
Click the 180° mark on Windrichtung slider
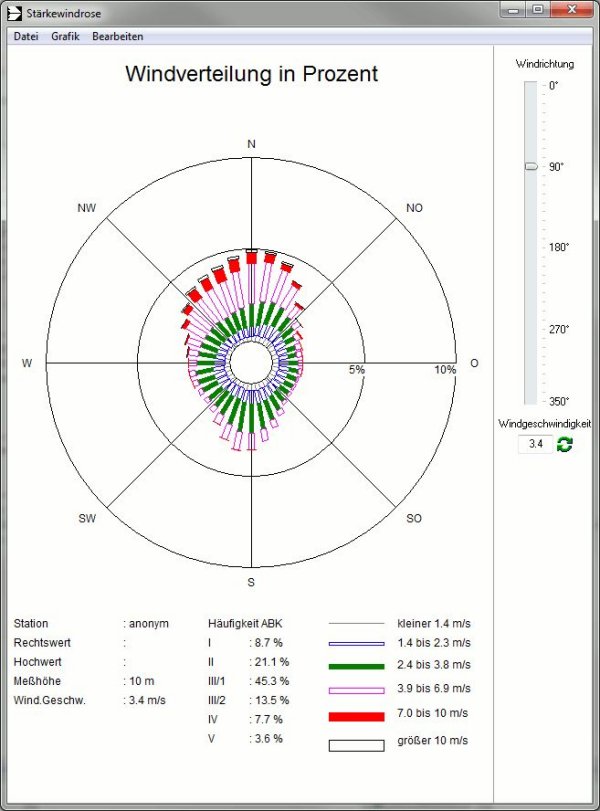(x=531, y=247)
